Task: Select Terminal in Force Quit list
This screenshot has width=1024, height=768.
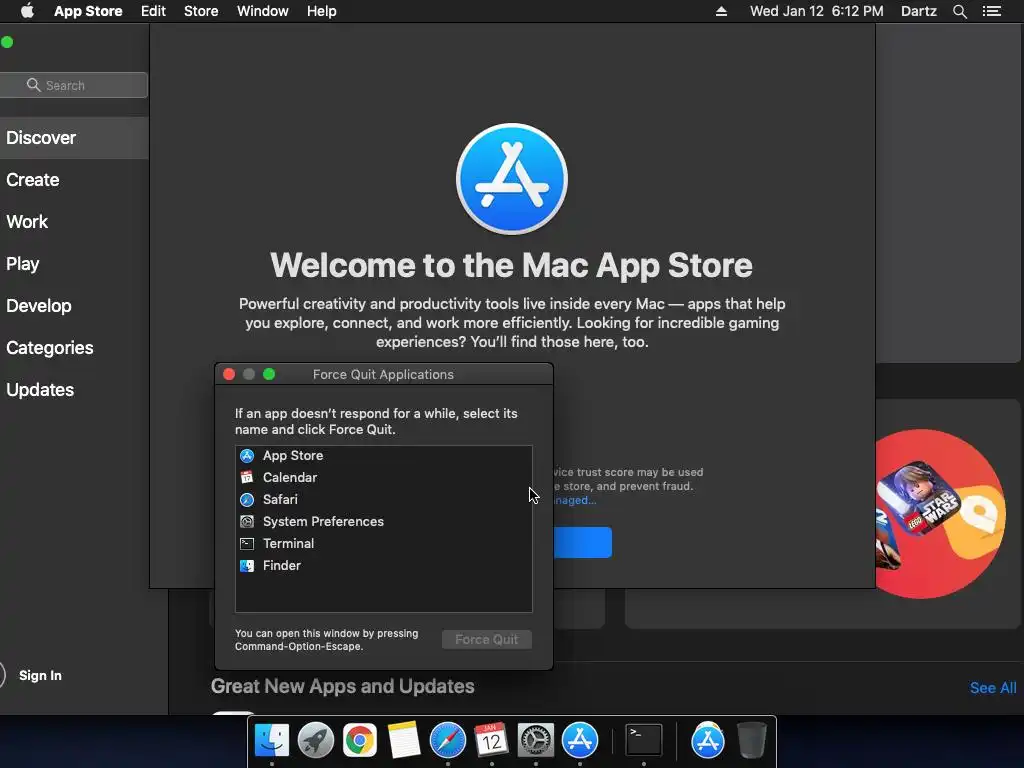Action: click(x=383, y=543)
